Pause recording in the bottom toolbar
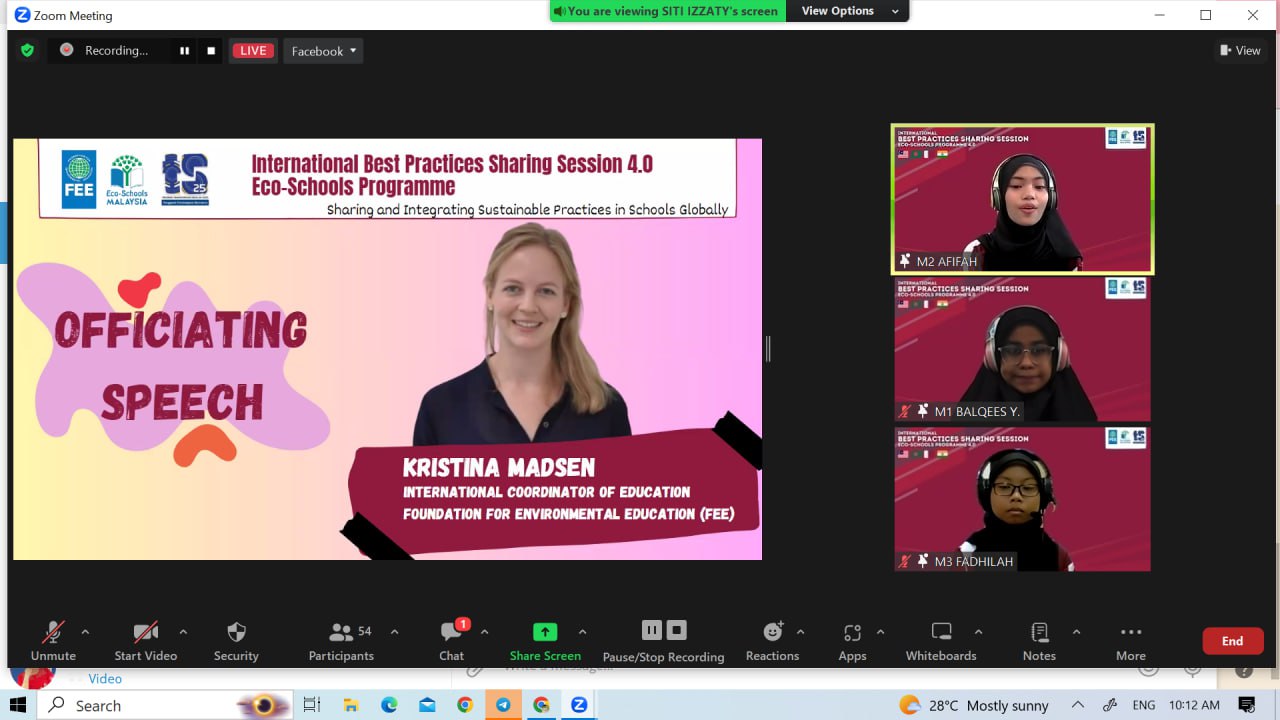Viewport: 1280px width, 720px height. (x=652, y=630)
